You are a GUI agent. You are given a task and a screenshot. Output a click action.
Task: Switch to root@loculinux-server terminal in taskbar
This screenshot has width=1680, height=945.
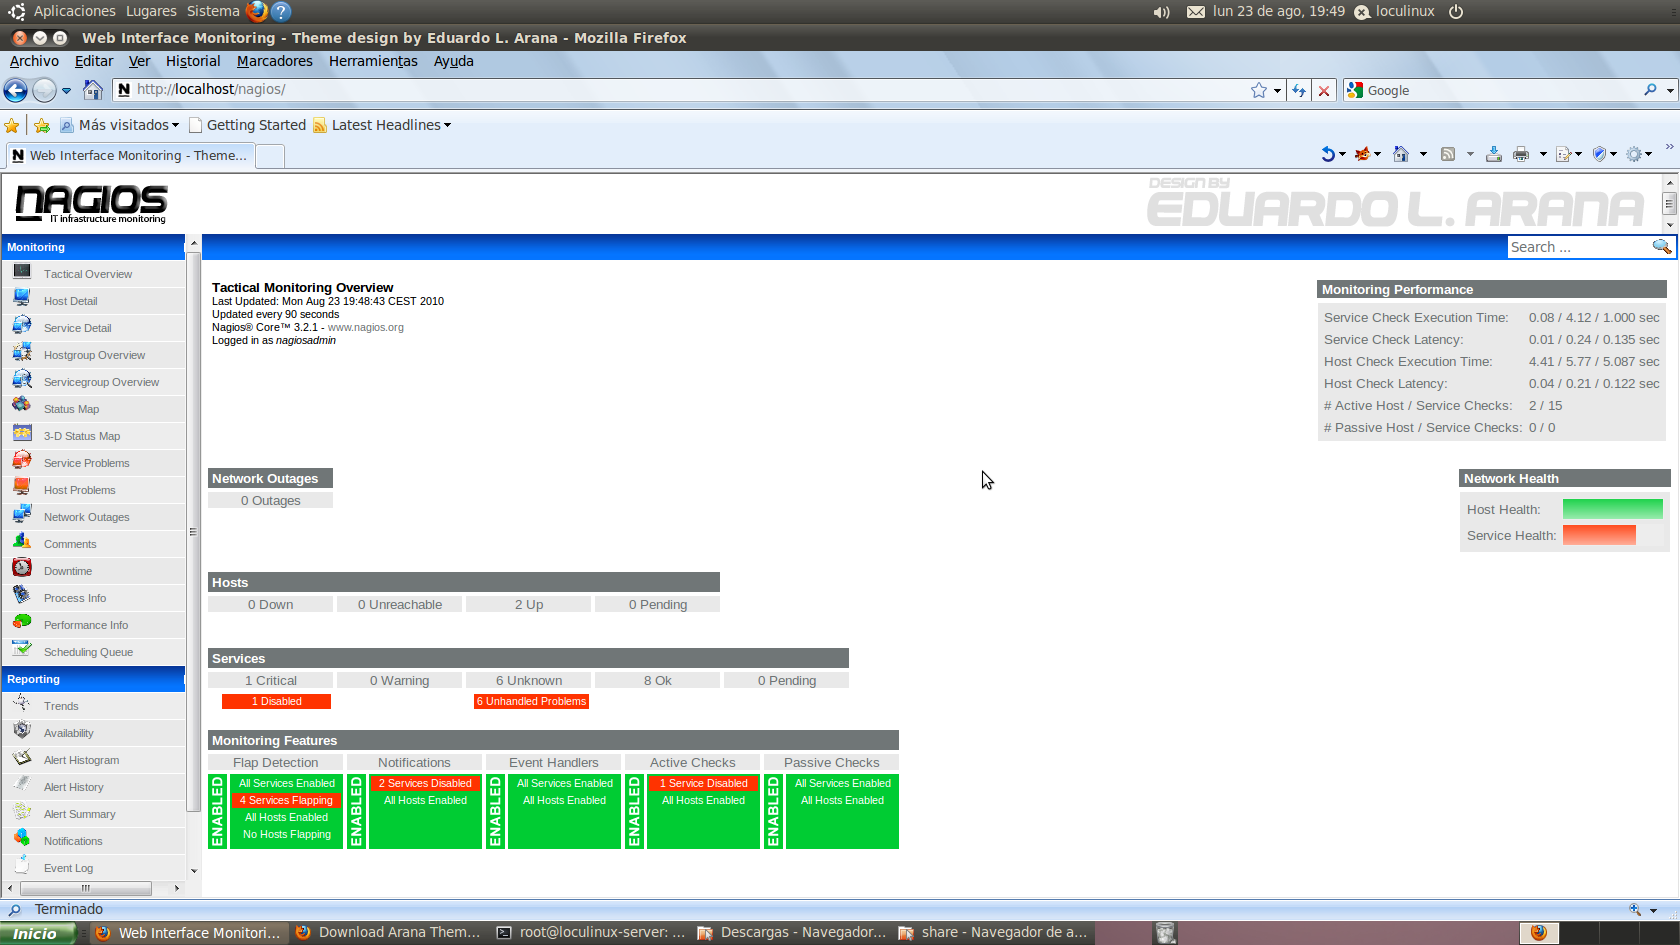point(591,933)
